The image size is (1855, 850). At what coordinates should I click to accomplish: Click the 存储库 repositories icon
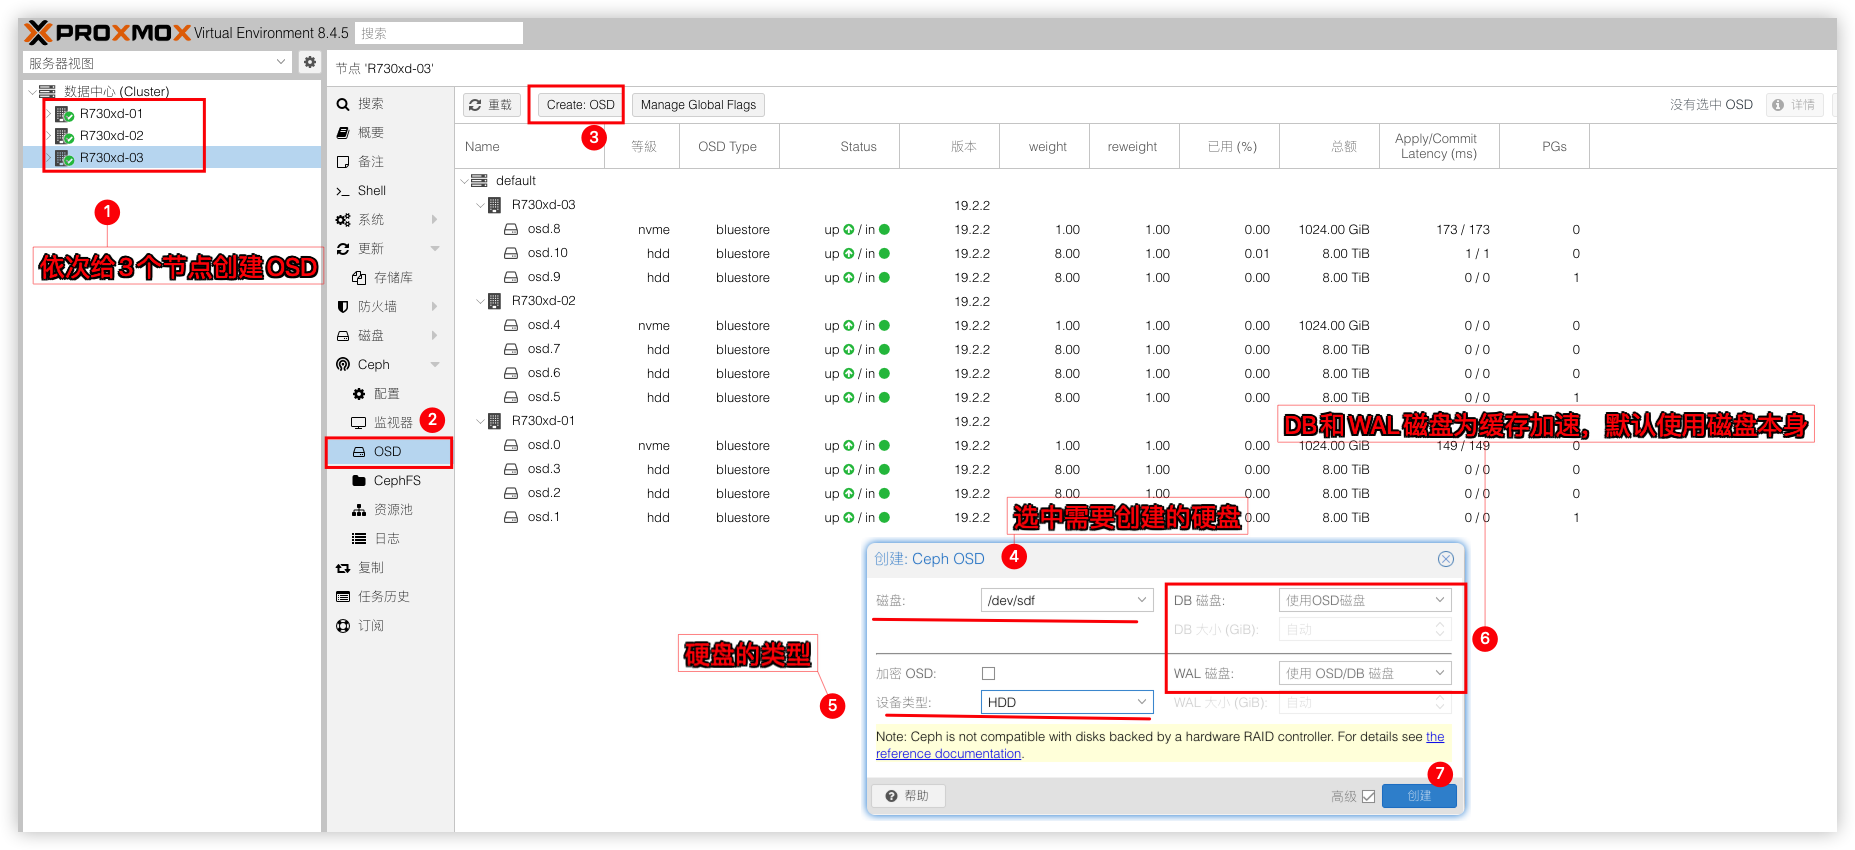(x=359, y=278)
